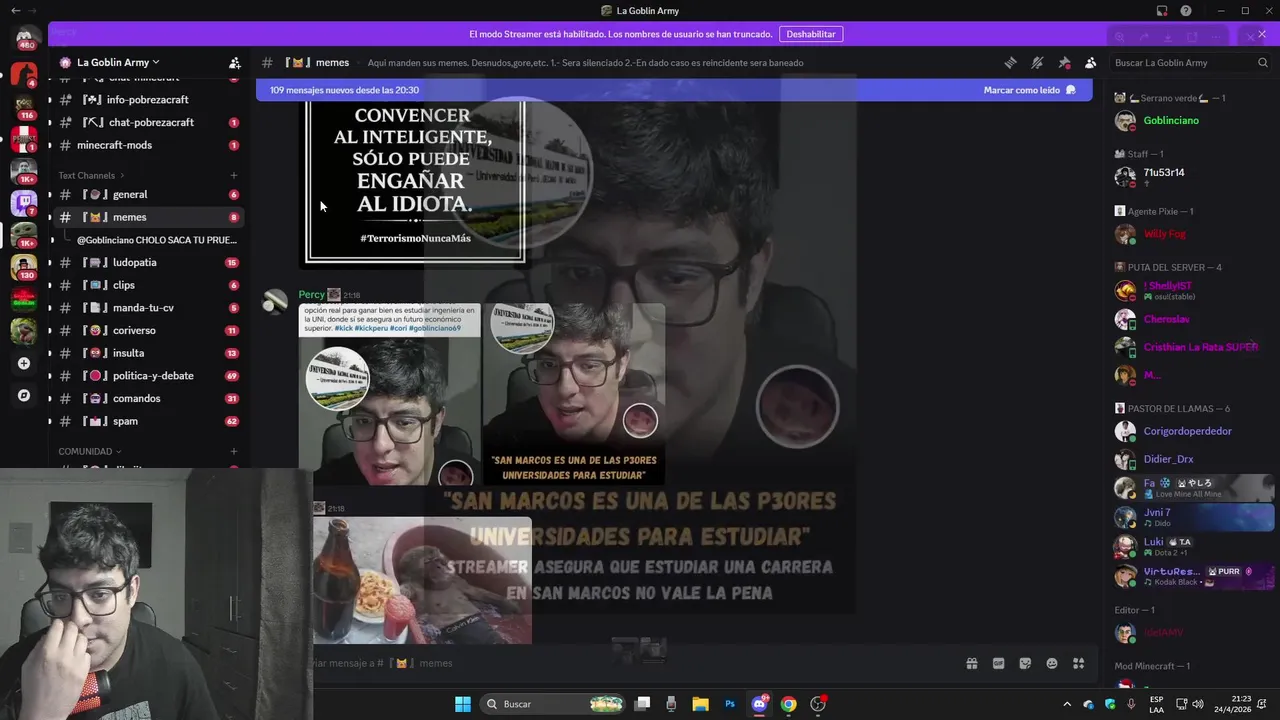
Task: Open pinned messages pin icon
Action: (1064, 62)
